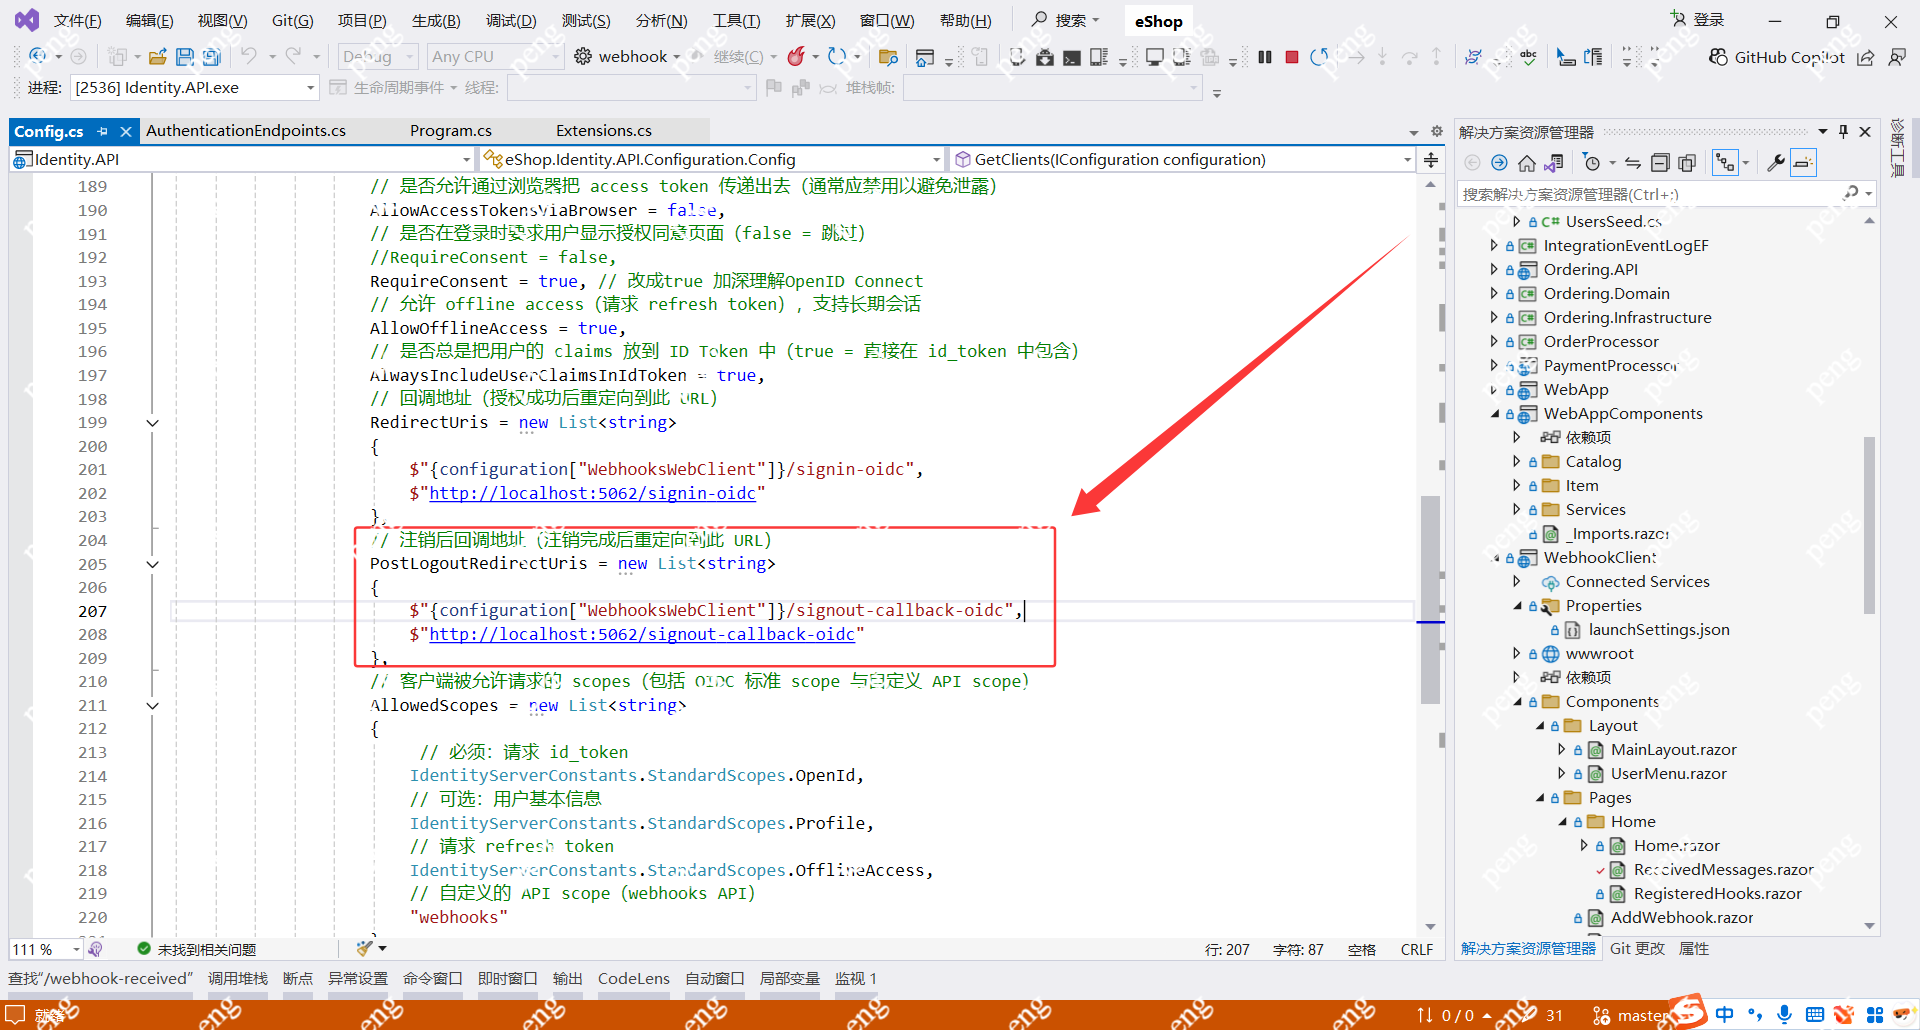Toggle input method 中 in system tray

1725,1015
